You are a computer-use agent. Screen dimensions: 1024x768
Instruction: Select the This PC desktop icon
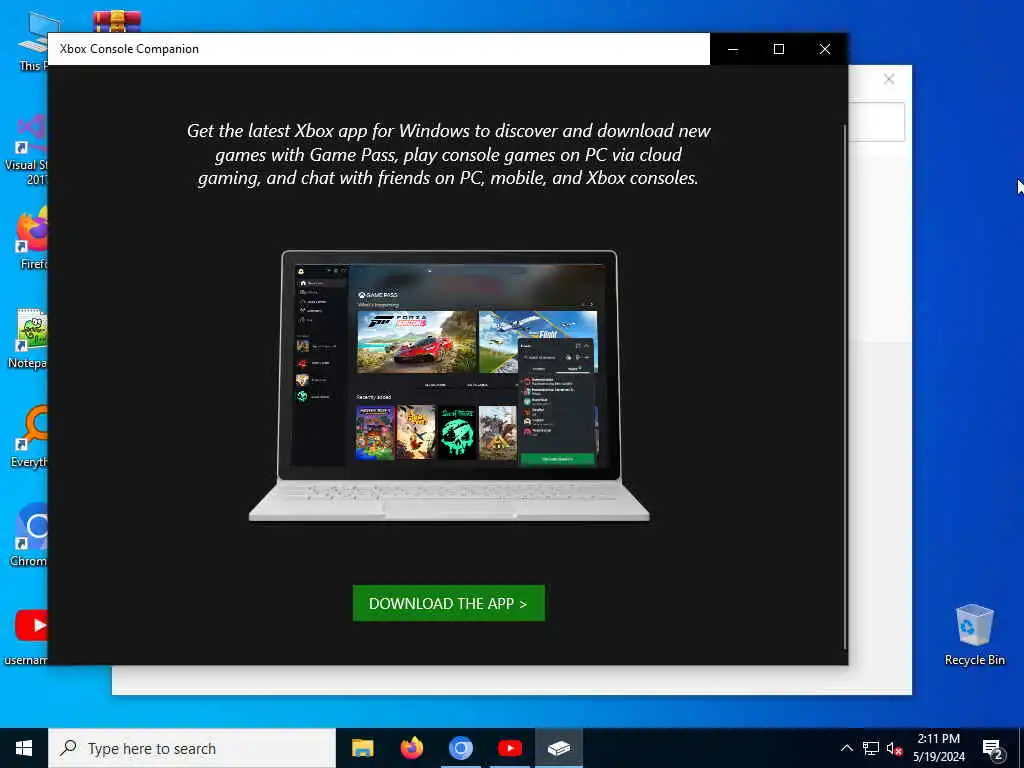pyautogui.click(x=33, y=42)
